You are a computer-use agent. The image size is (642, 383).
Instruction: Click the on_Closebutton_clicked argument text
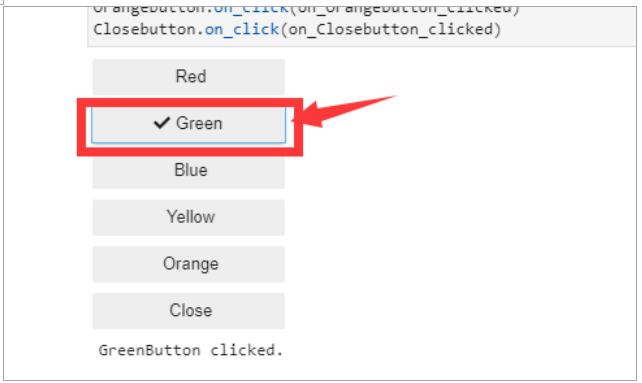tap(391, 29)
